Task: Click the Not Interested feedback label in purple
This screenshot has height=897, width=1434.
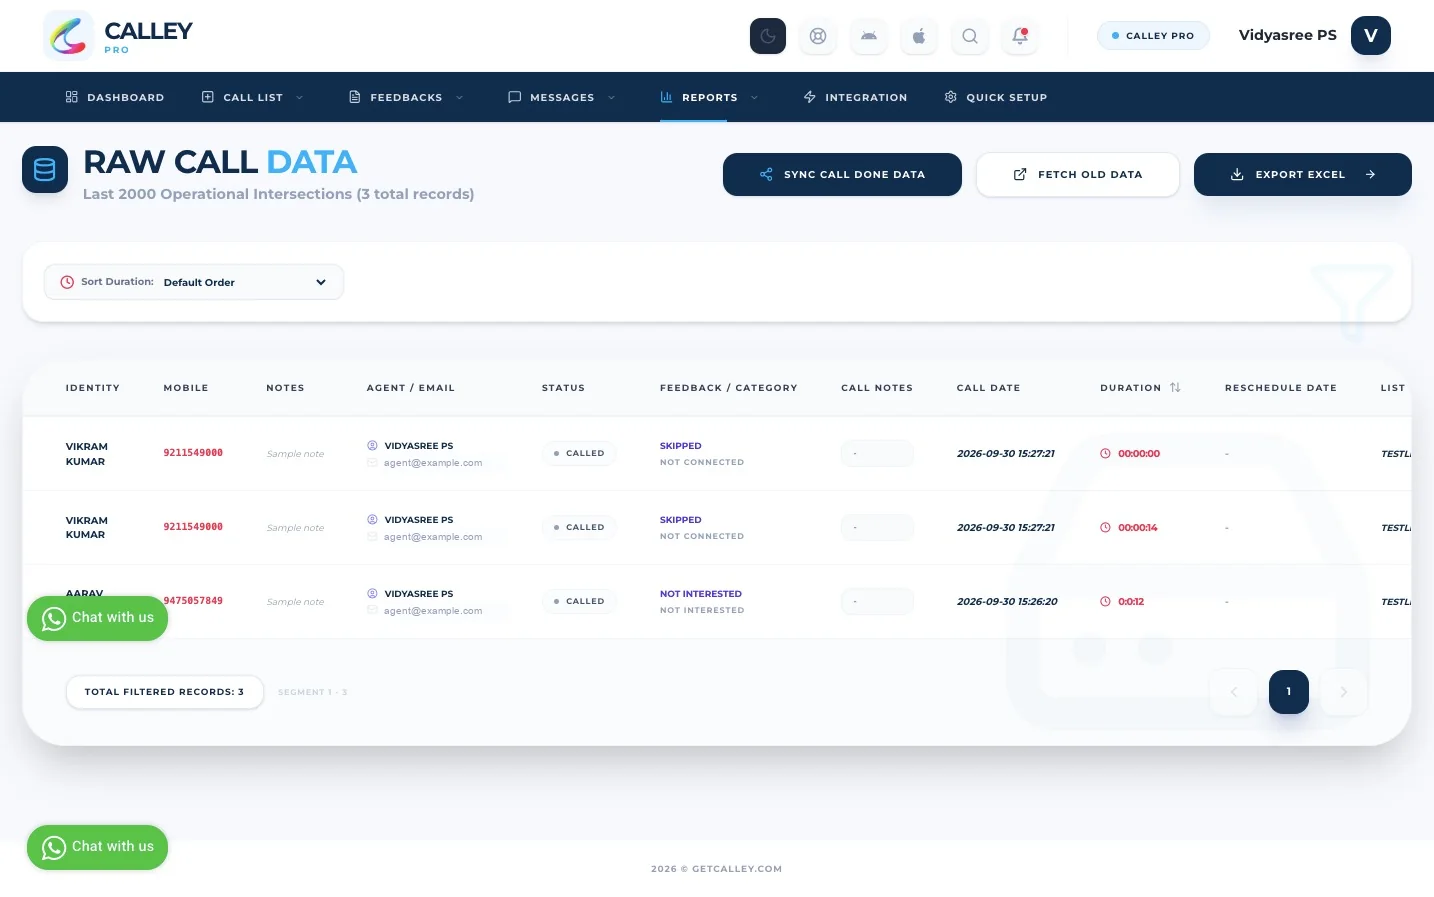Action: (701, 594)
